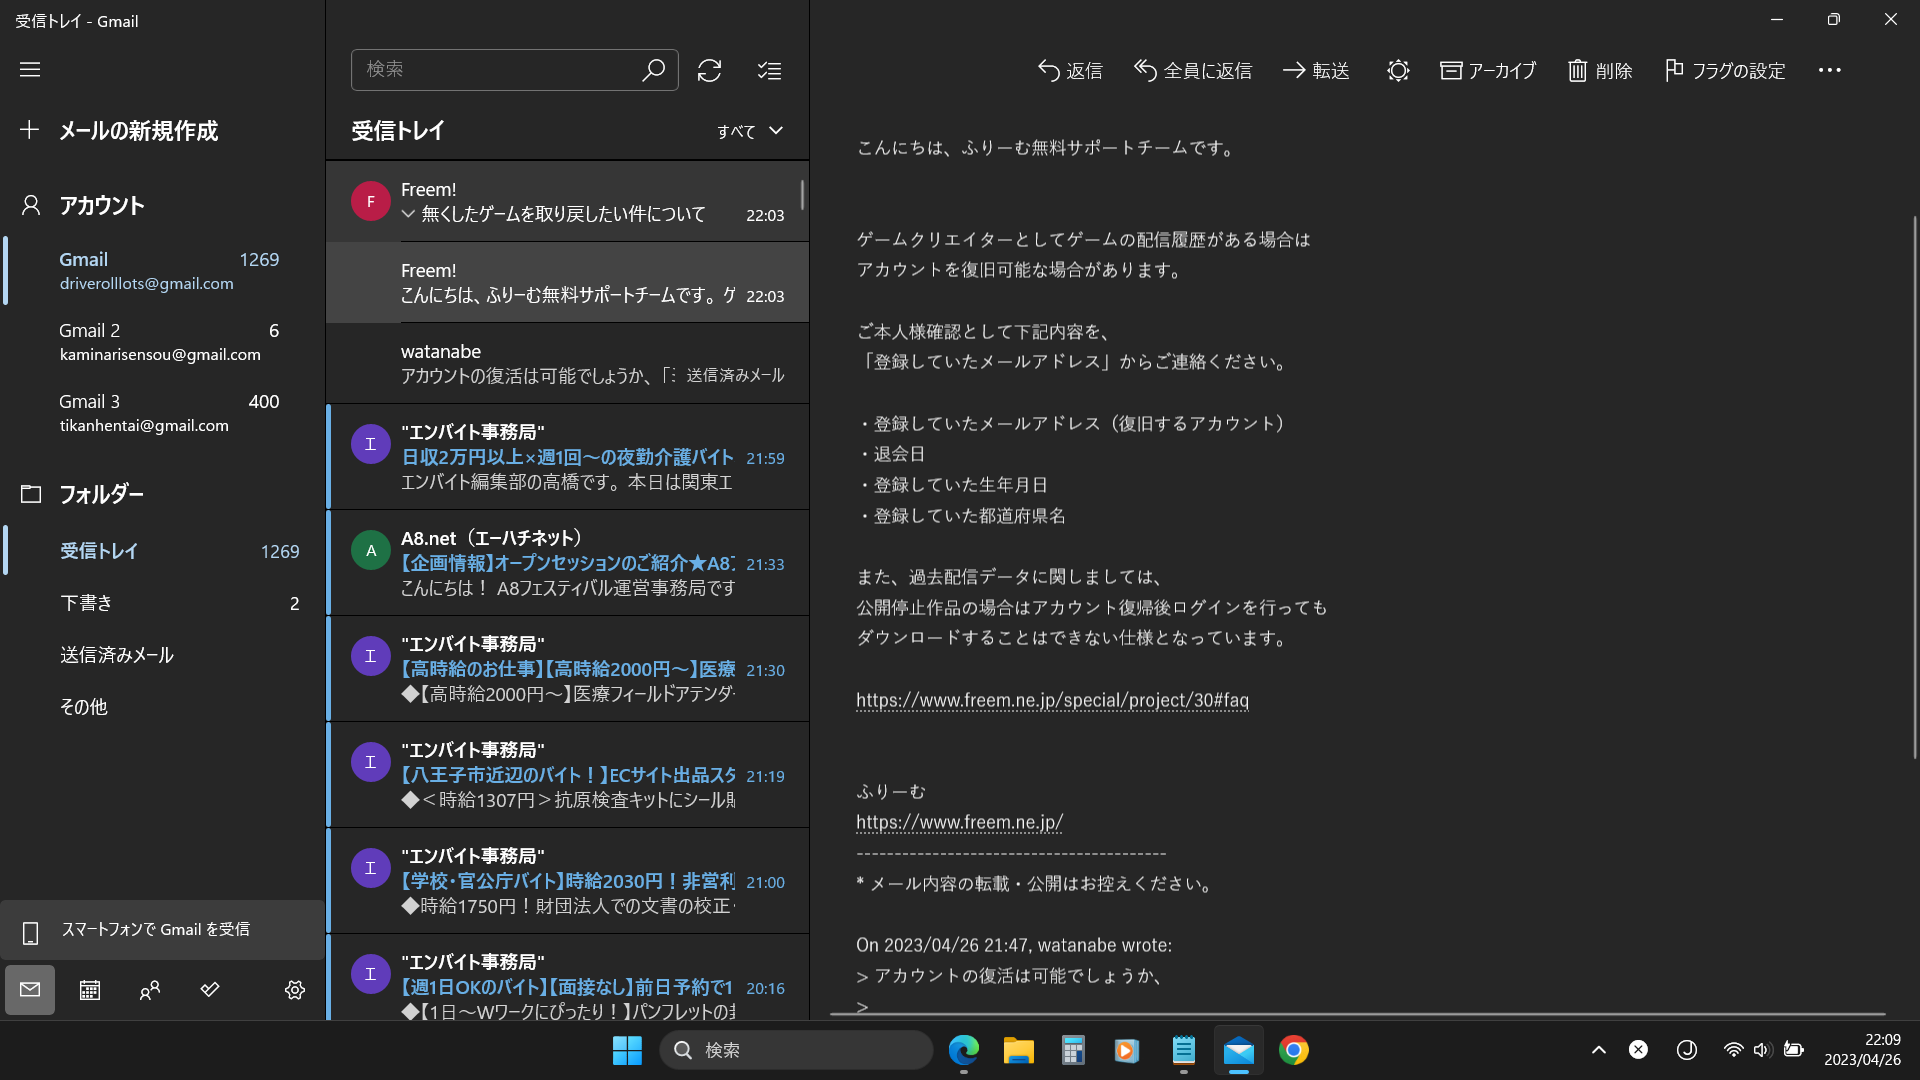Image resolution: width=1920 pixels, height=1080 pixels.
Task: Select the 受信トレイ folder in sidebar
Action: [162, 551]
